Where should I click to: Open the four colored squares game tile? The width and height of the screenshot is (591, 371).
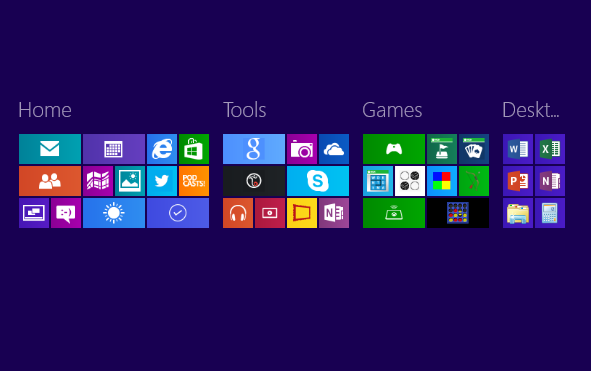pos(442,181)
